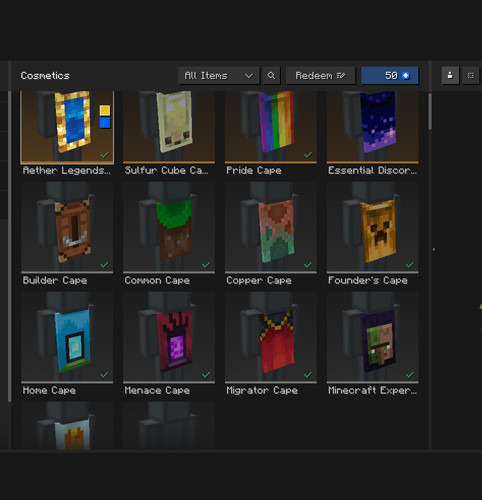The width and height of the screenshot is (482, 500).
Task: Pick the yellow color variant swatch
Action: (x=105, y=110)
